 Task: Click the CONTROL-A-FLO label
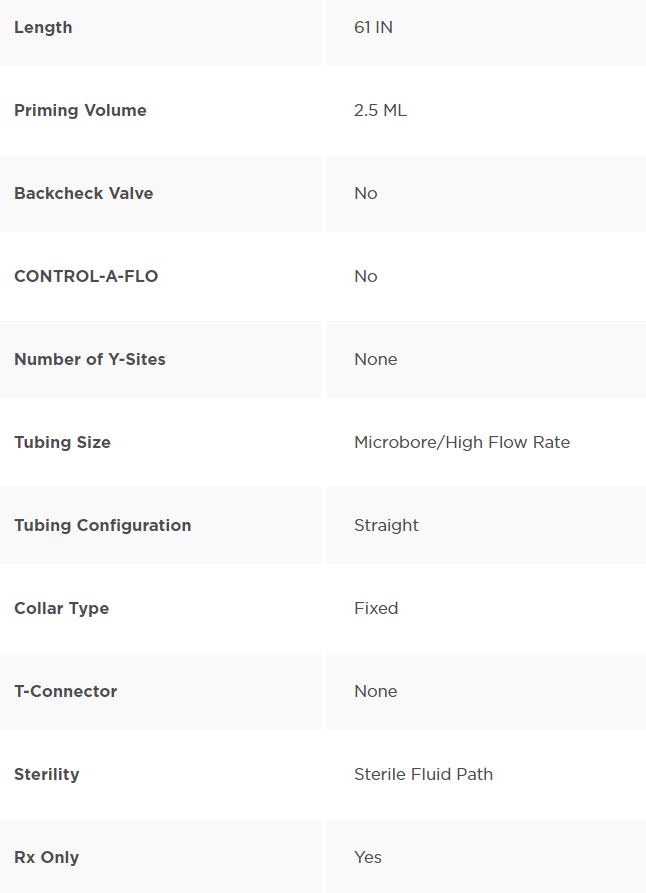pyautogui.click(x=86, y=276)
